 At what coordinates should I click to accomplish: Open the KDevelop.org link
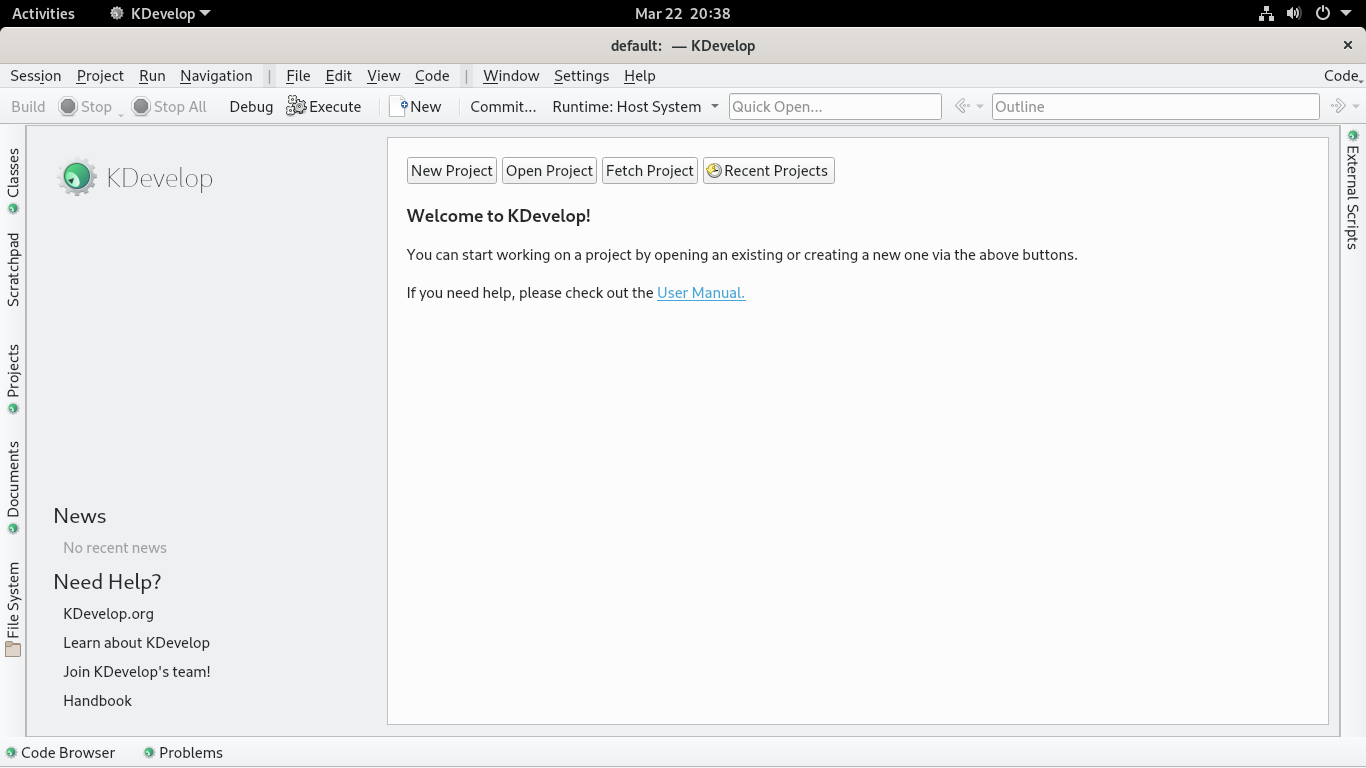click(108, 614)
